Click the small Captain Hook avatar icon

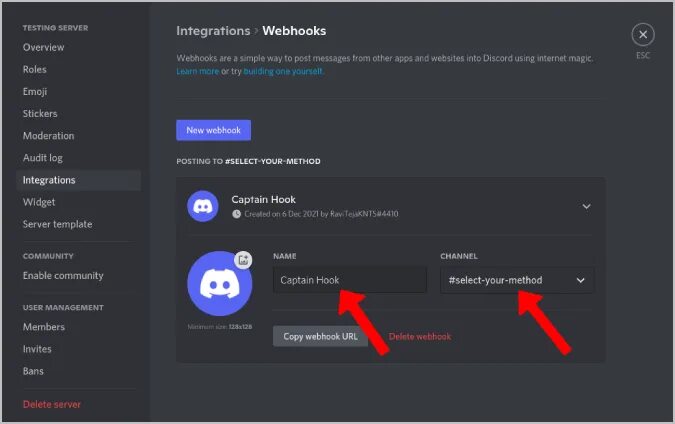click(203, 206)
